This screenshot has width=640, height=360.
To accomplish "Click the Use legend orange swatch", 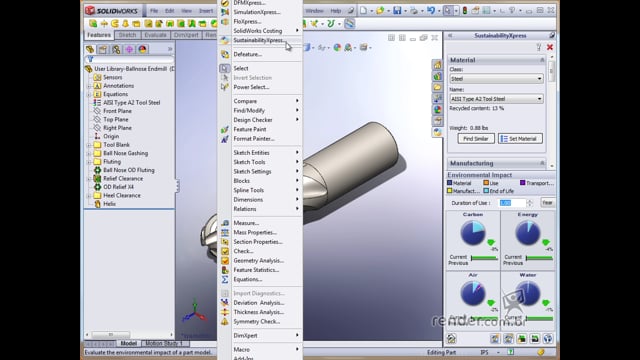I will 486,183.
